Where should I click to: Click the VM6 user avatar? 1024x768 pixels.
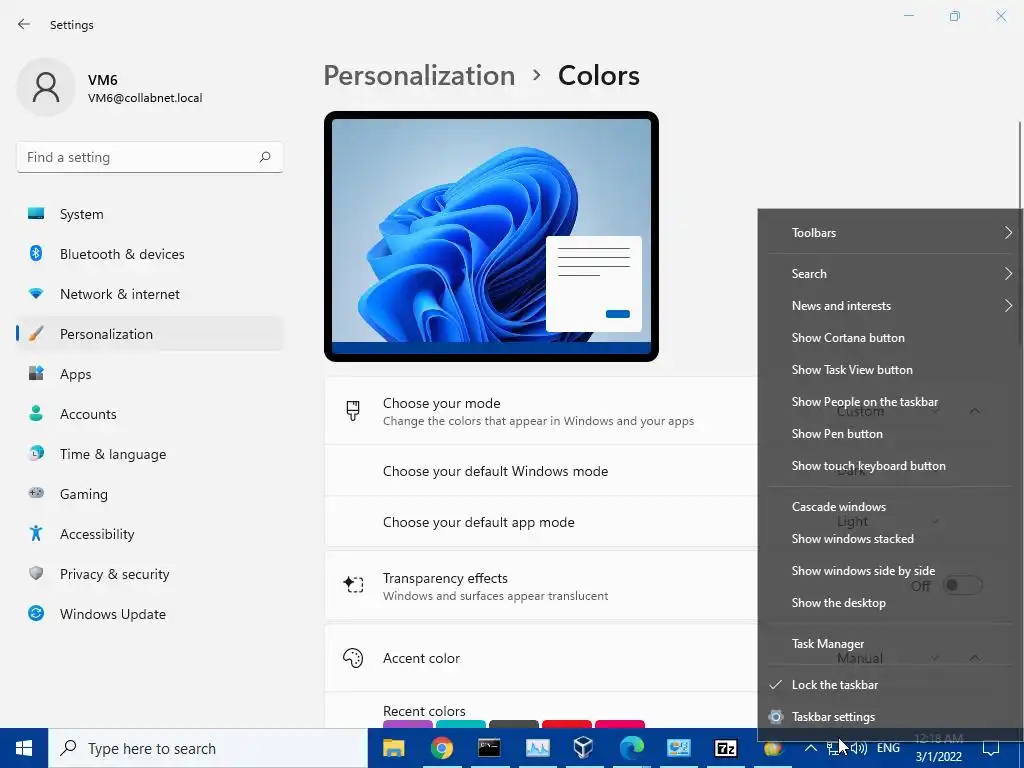pos(46,87)
